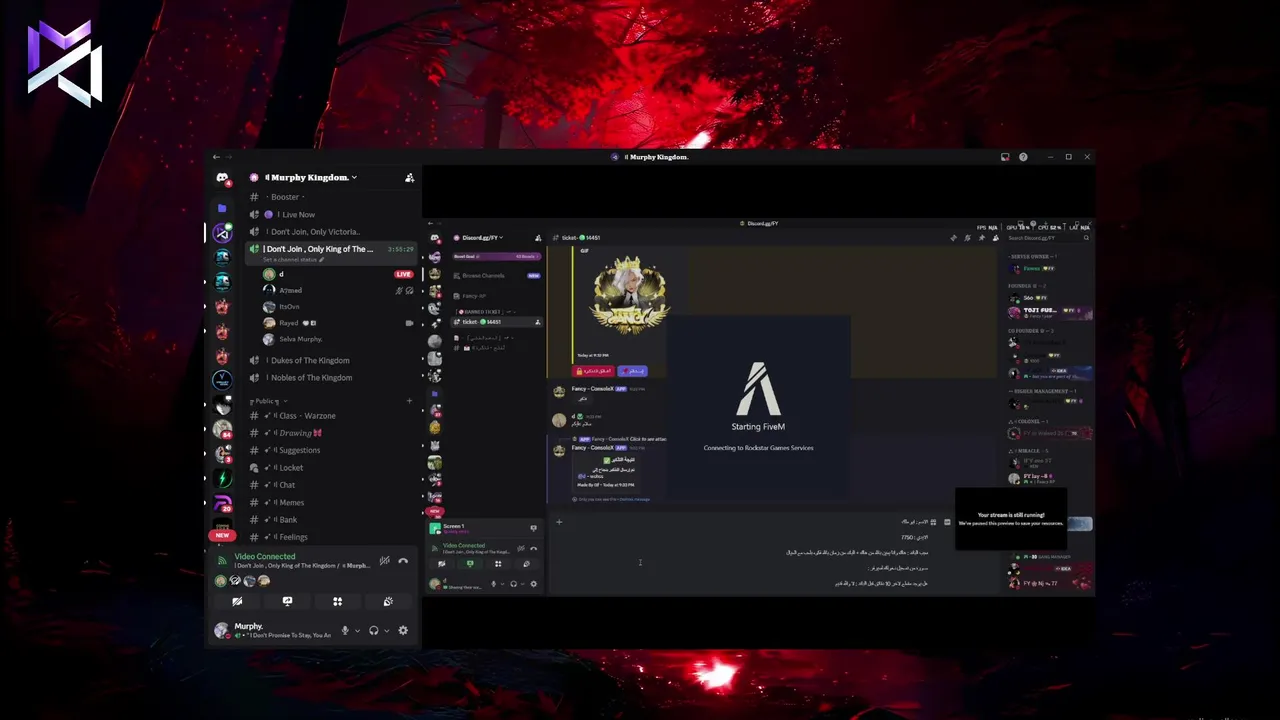Image resolution: width=1280 pixels, height=720 pixels.
Task: Toggle noise suppression in voice panel
Action: pos(384,561)
